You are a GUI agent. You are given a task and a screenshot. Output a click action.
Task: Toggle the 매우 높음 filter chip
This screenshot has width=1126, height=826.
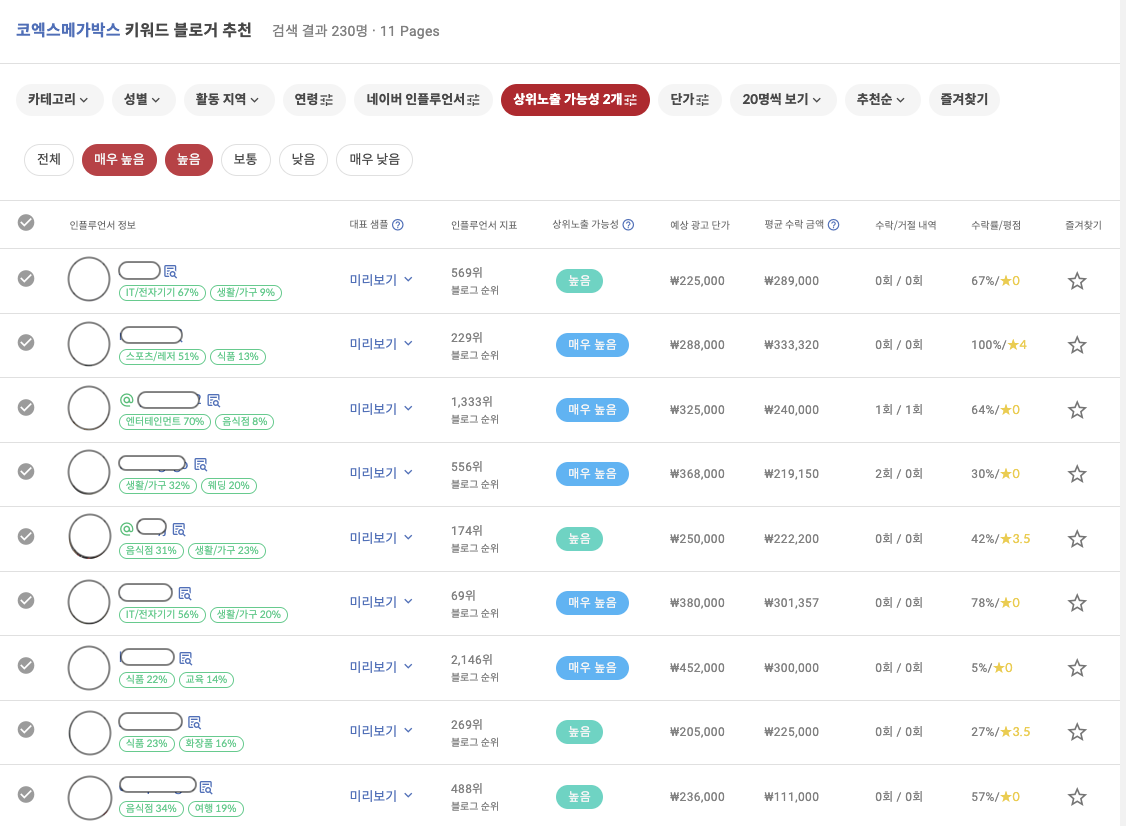119,159
